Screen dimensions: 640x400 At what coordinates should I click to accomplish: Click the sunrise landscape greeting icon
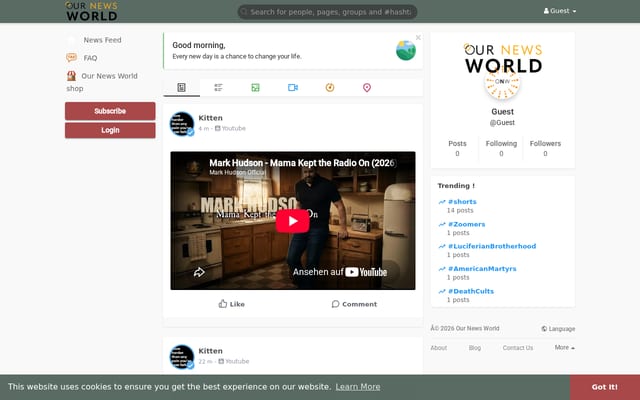point(406,51)
